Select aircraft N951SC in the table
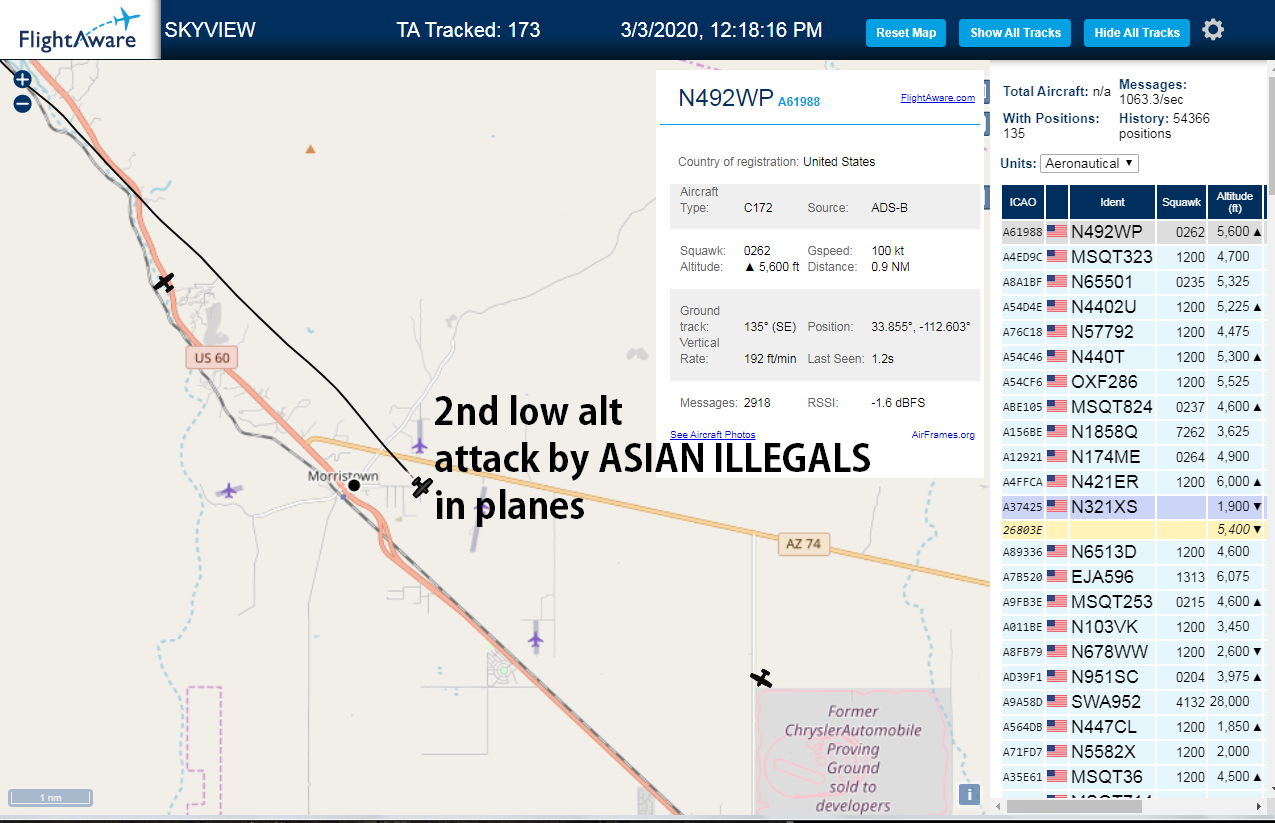1275x823 pixels. tap(1133, 677)
